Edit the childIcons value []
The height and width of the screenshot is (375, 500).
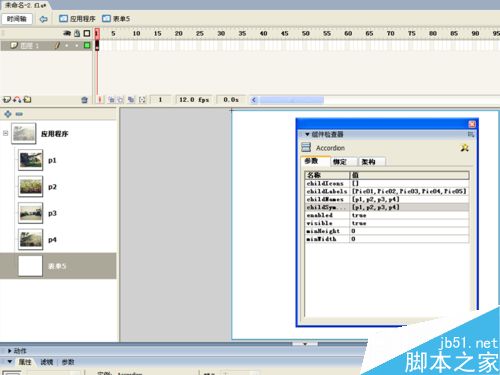[410, 183]
